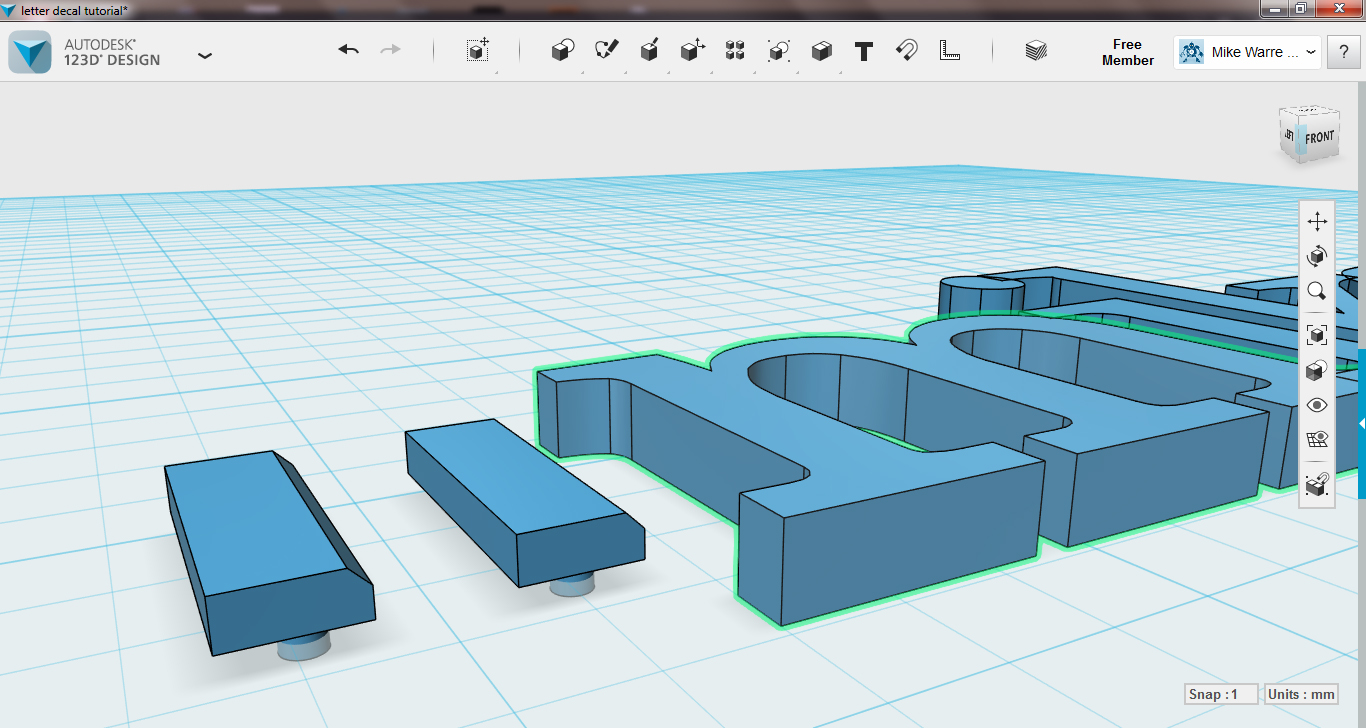Toggle the show/hide solids eye icon
Screen dimensions: 1366x728
pyautogui.click(x=1317, y=405)
